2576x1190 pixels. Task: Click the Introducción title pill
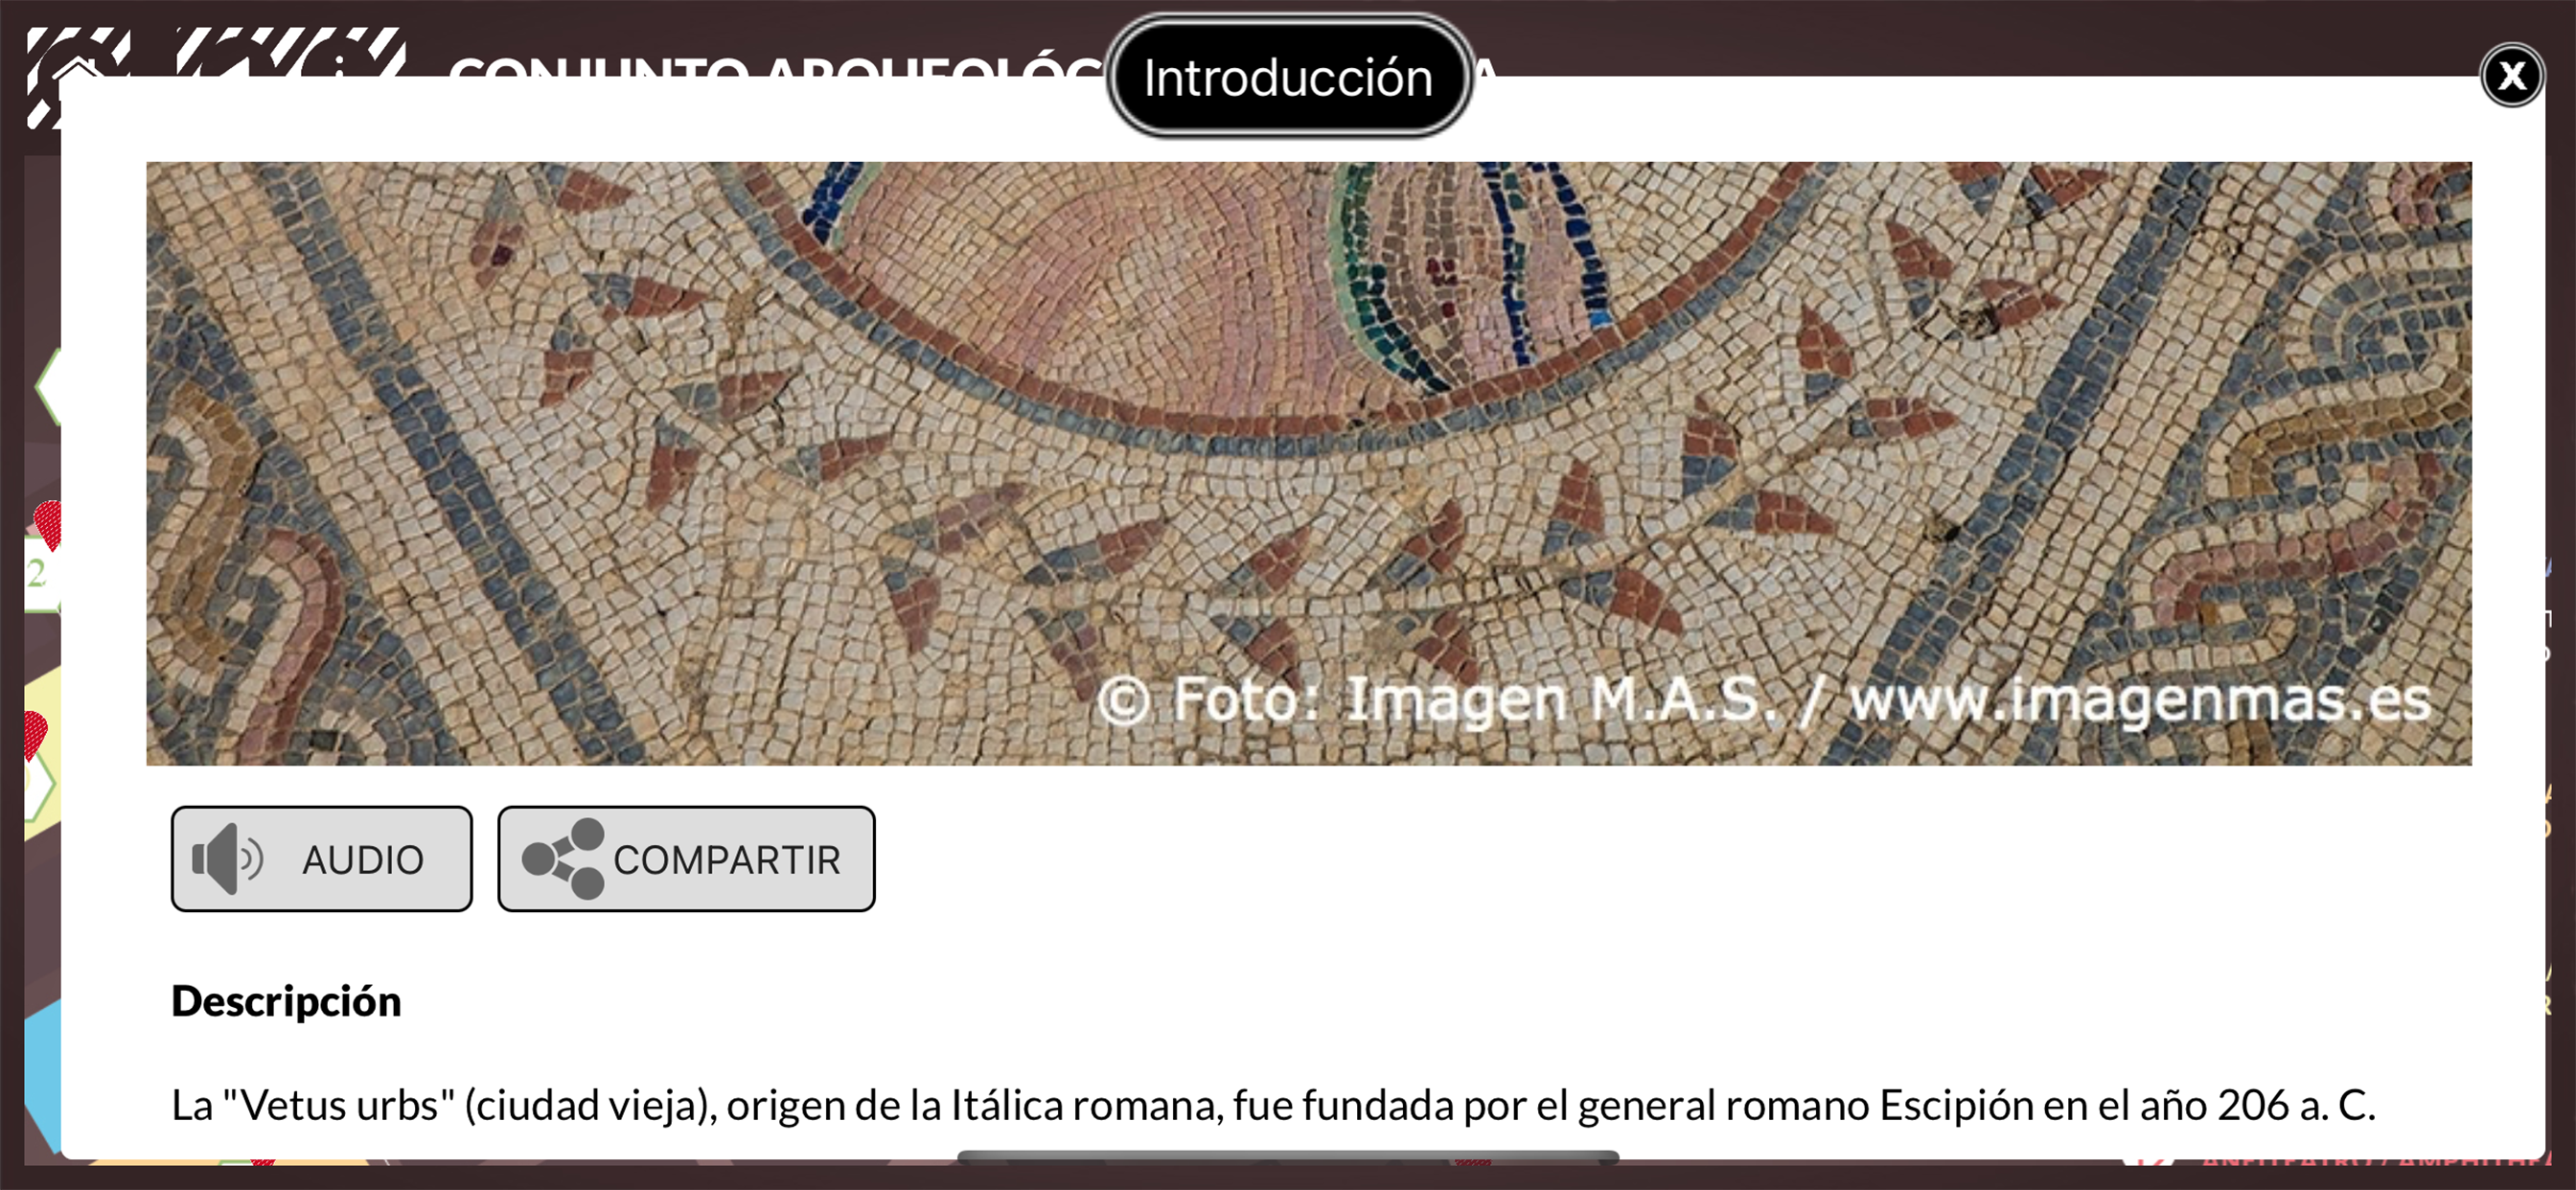click(x=1288, y=77)
